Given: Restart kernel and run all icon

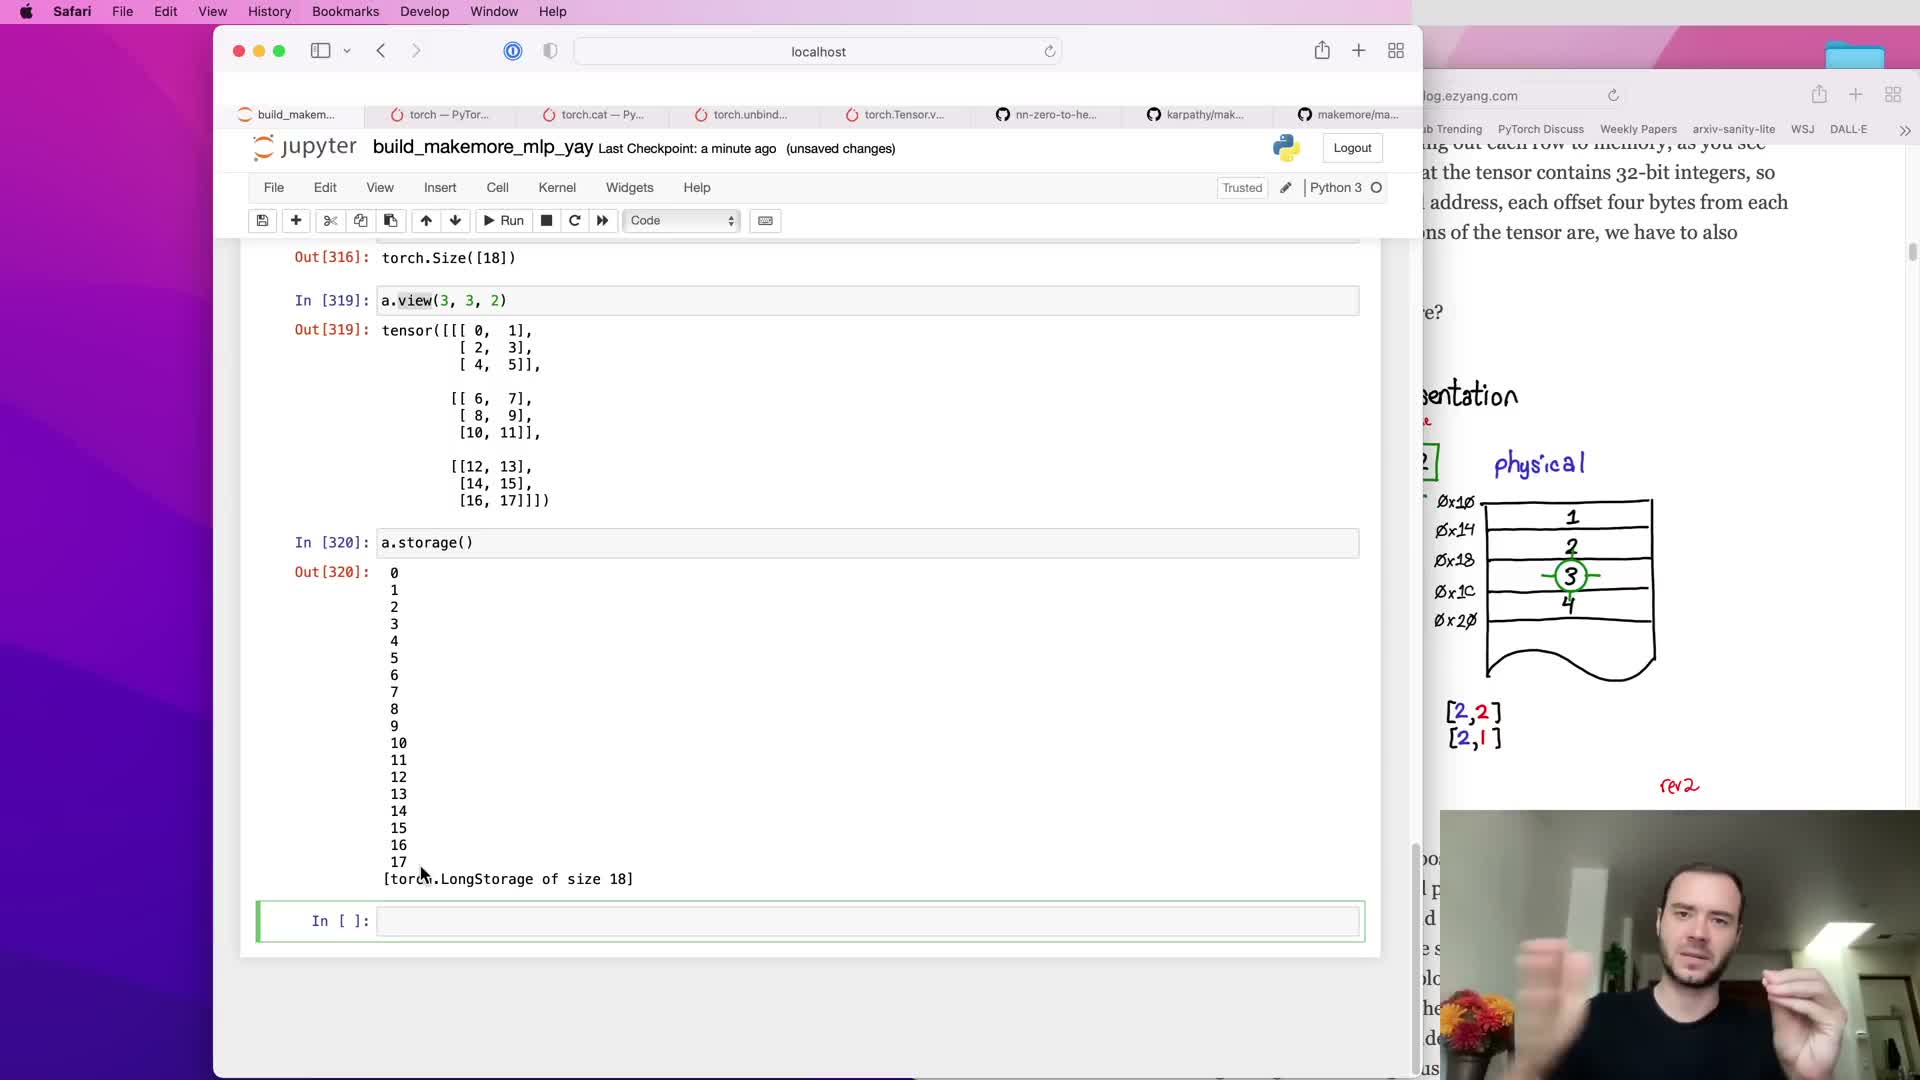Looking at the screenshot, I should click(x=602, y=220).
